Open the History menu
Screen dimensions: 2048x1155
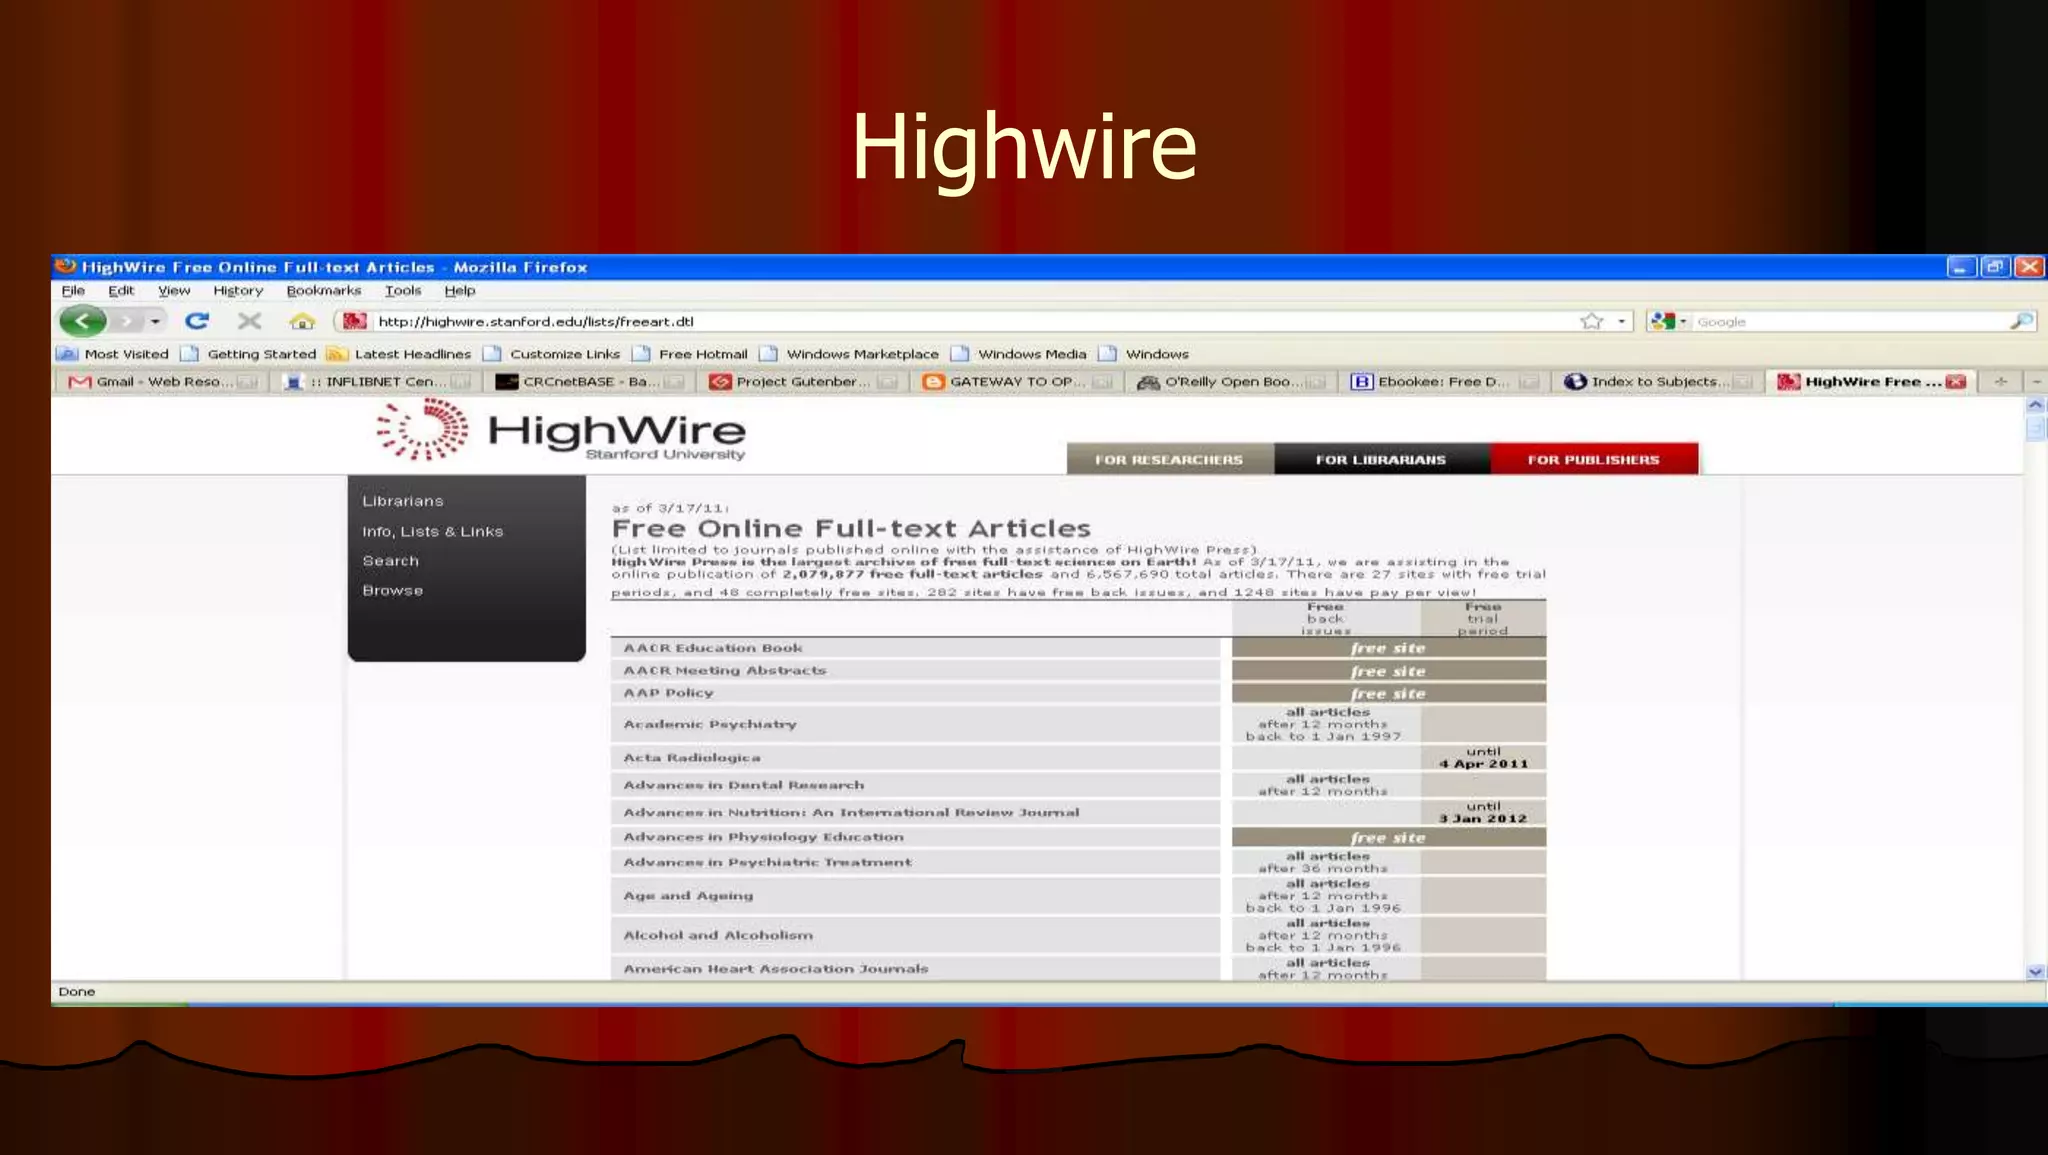coord(238,291)
